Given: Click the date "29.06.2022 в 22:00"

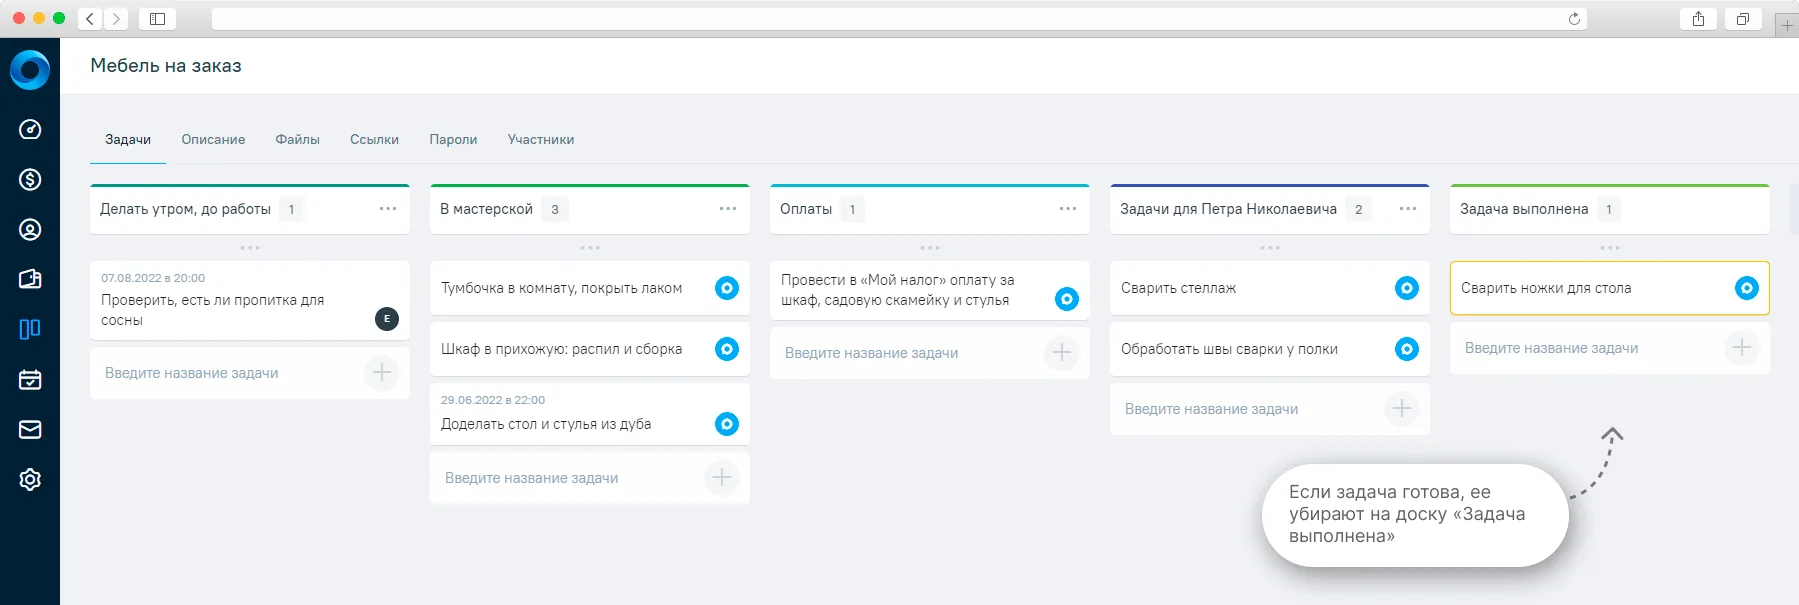Looking at the screenshot, I should pyautogui.click(x=493, y=400).
